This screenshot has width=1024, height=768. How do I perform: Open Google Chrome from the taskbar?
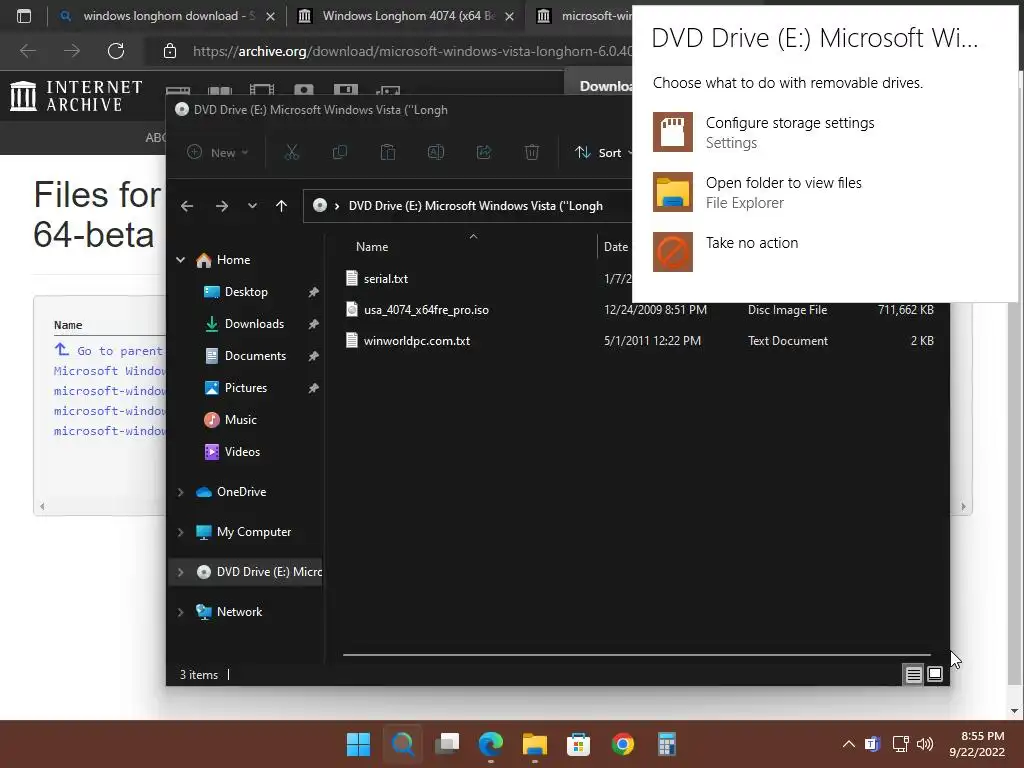623,744
